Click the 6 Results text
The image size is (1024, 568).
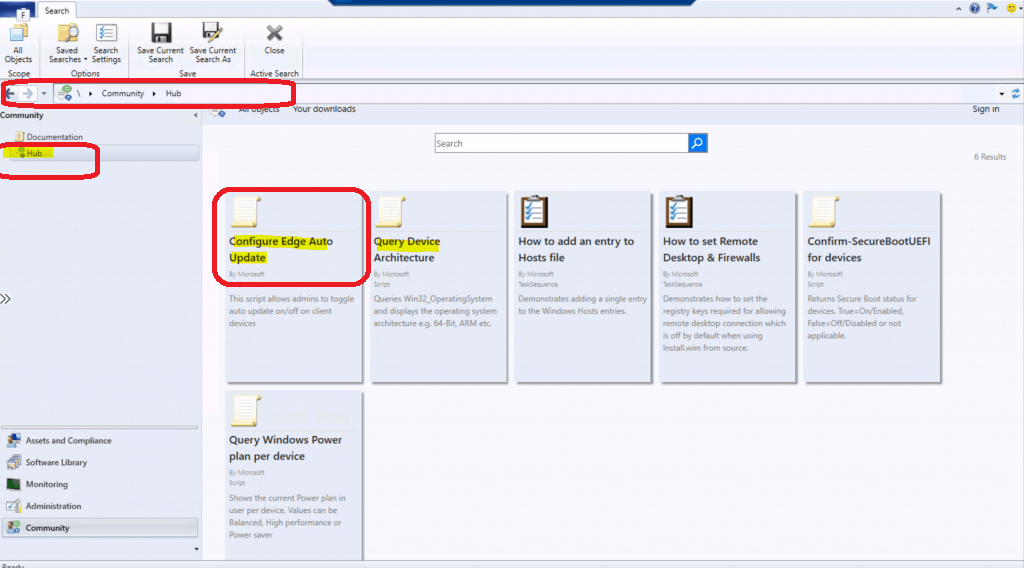[x=990, y=157]
